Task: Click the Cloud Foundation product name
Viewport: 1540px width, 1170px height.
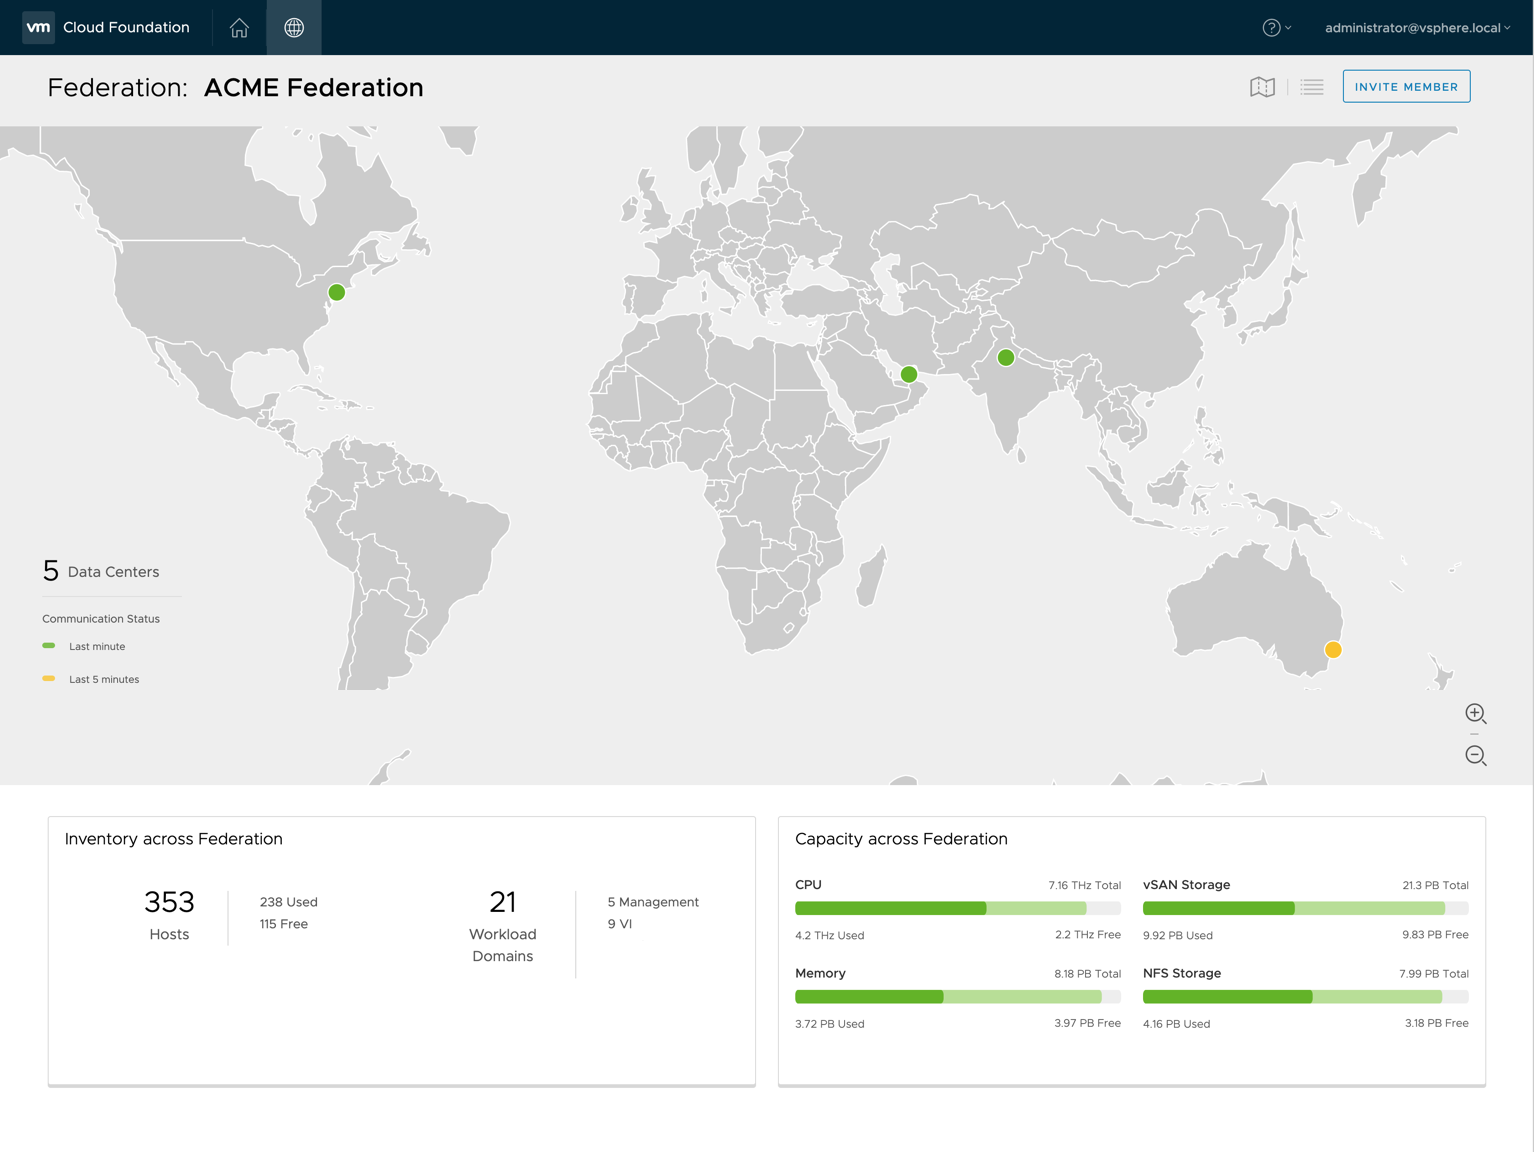Action: (x=126, y=28)
